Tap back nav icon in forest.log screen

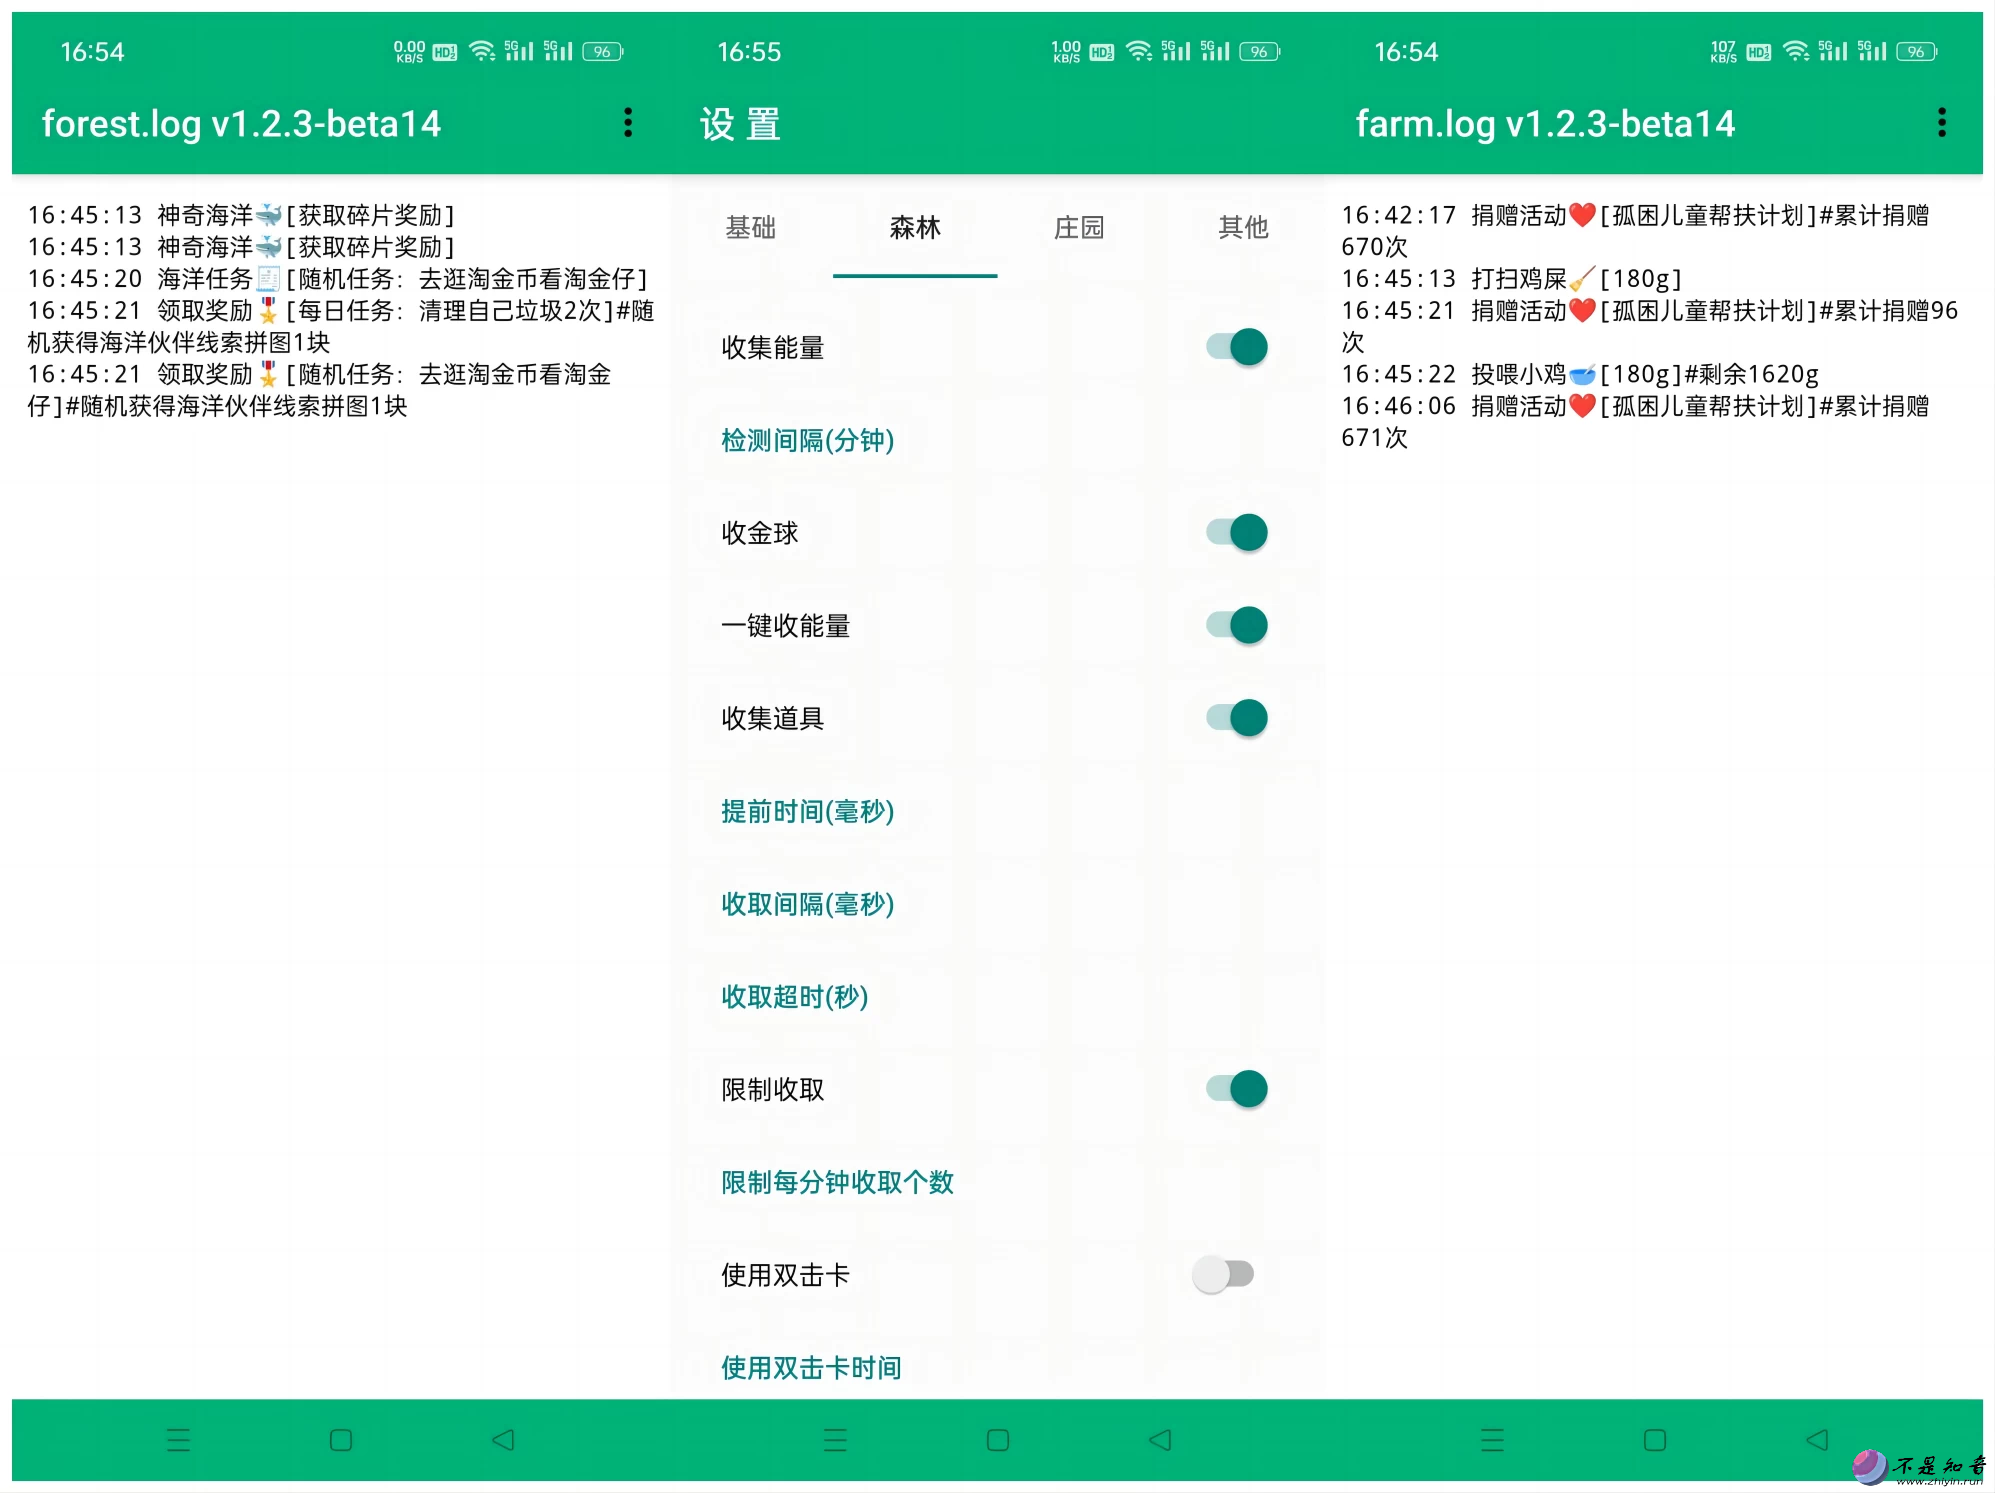503,1440
